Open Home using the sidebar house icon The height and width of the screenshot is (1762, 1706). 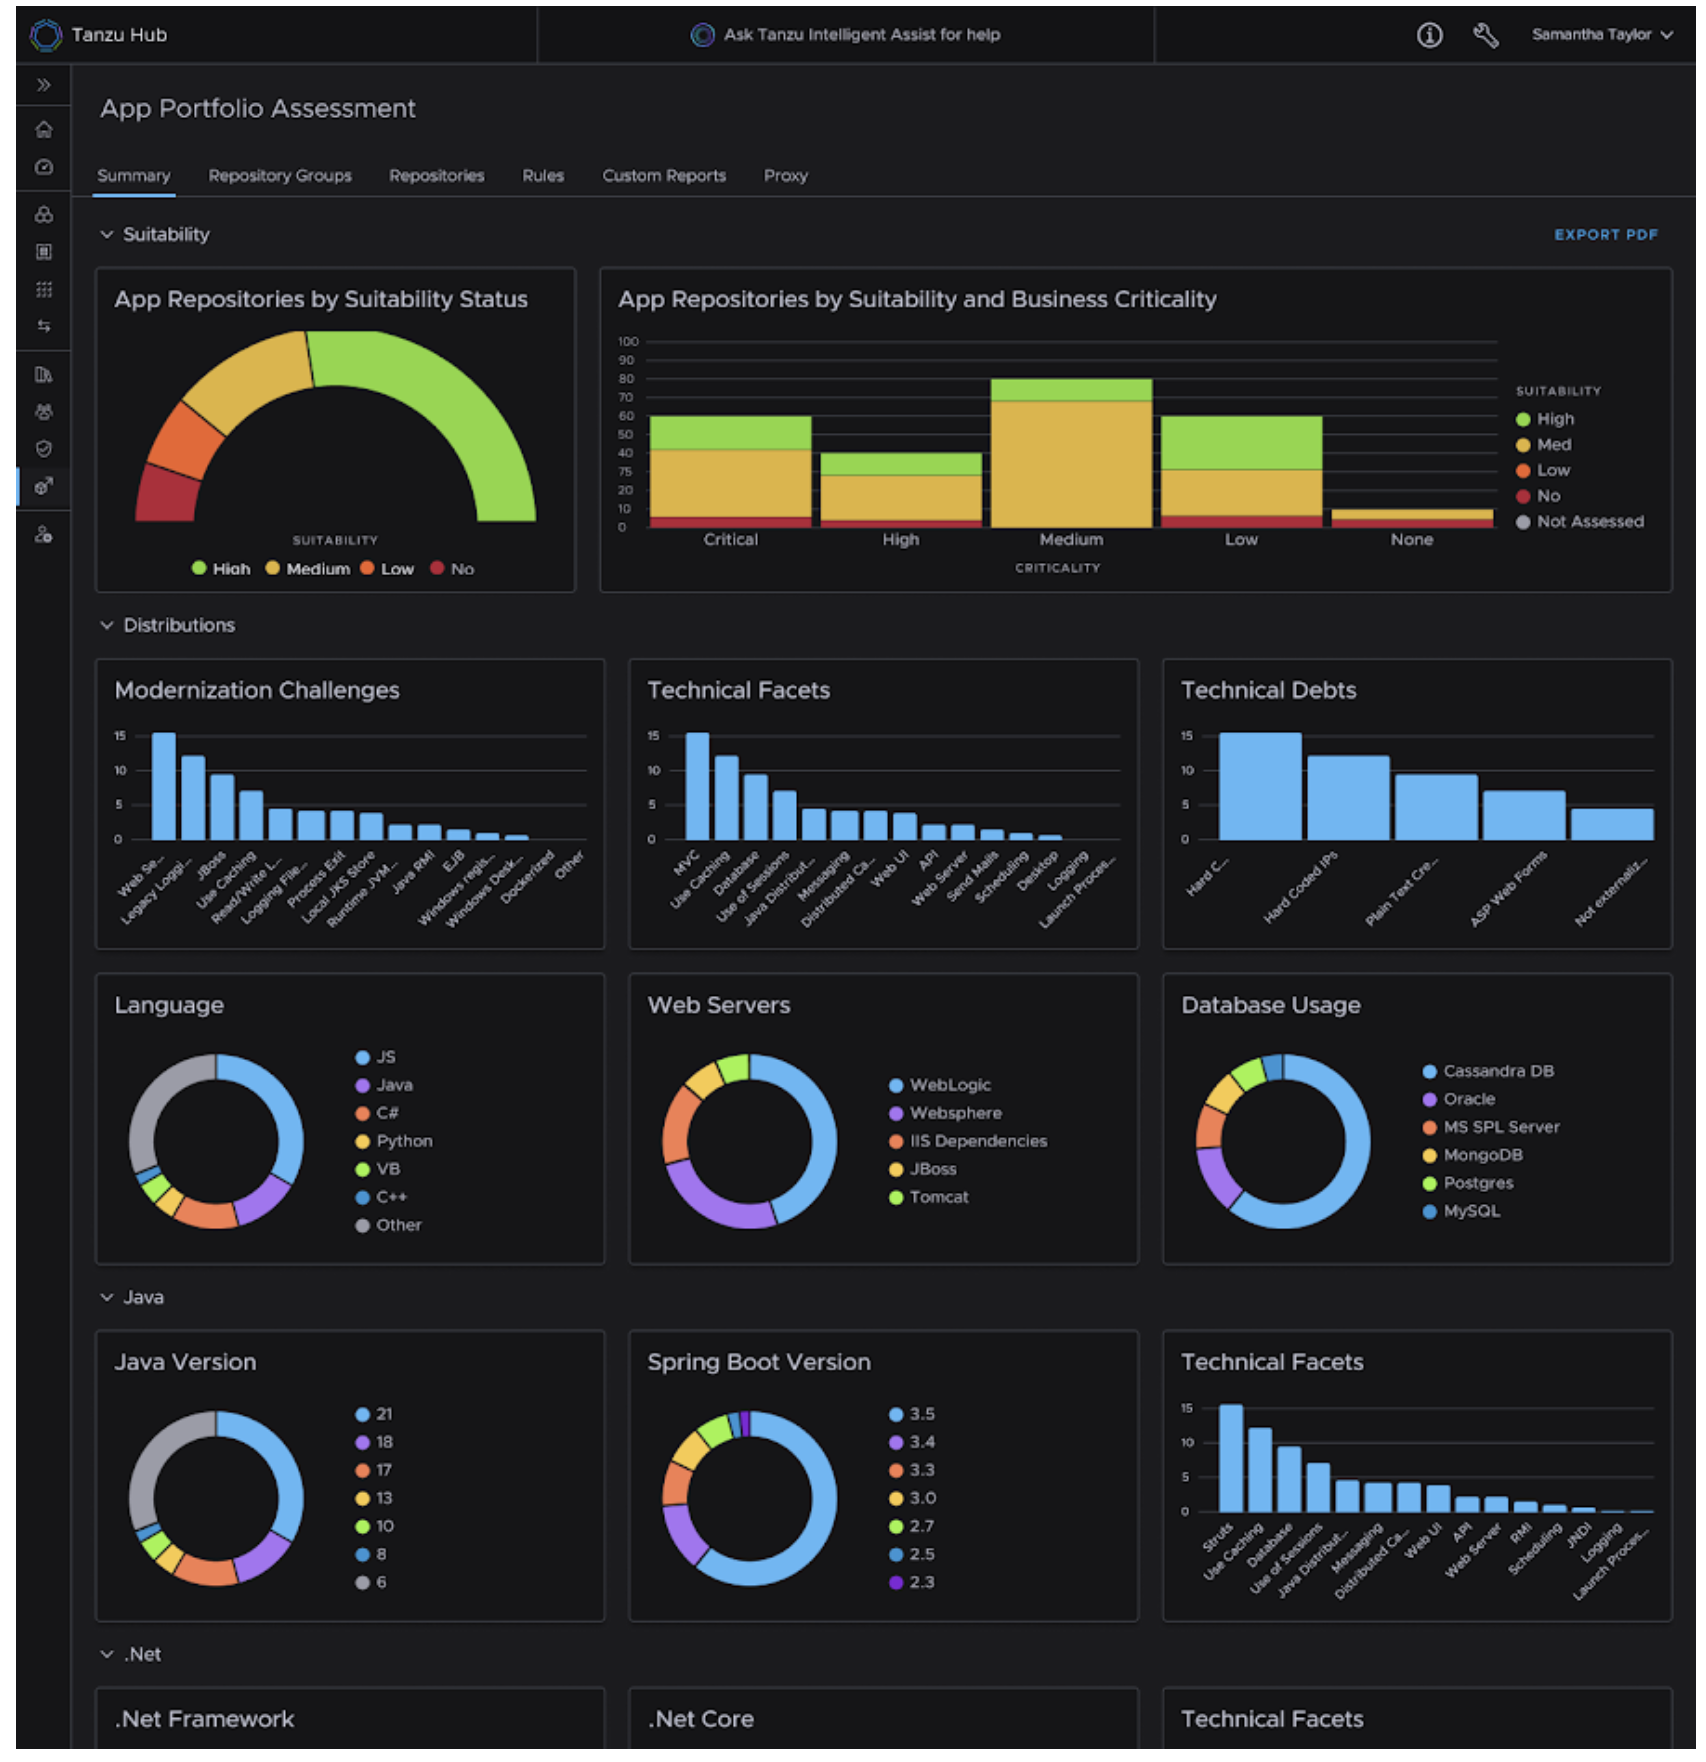pos(44,130)
